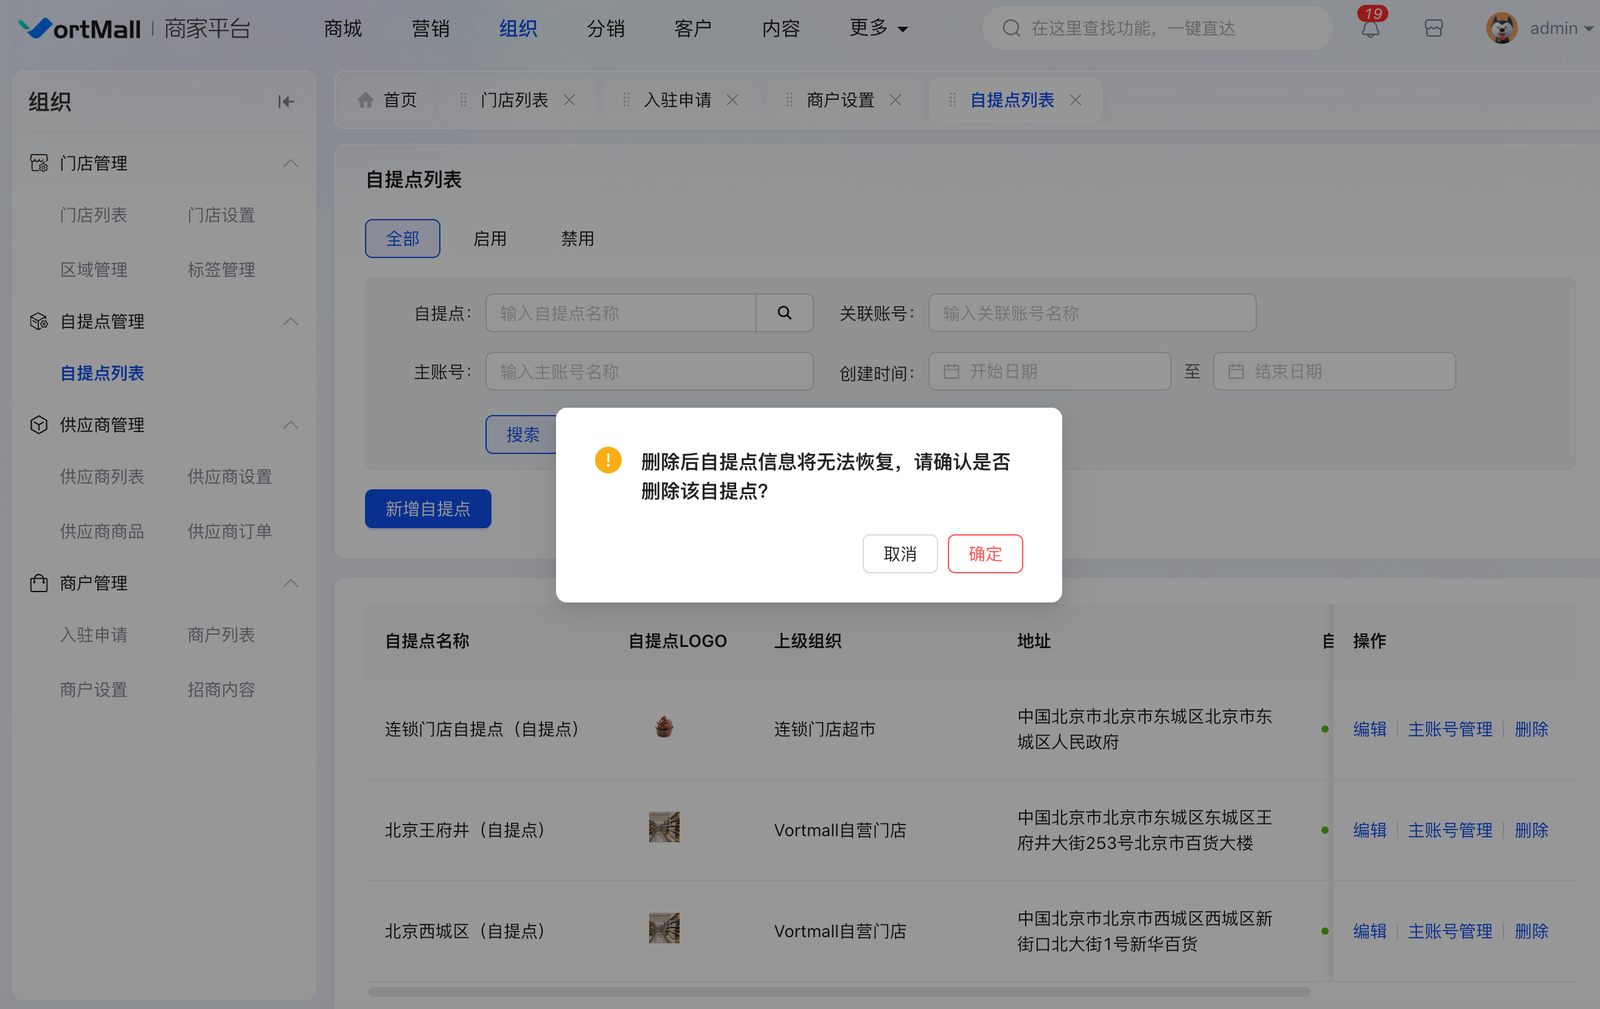Screen dimensions: 1600x1009
Task: Click the 开始日期 date input field
Action: click(1050, 371)
